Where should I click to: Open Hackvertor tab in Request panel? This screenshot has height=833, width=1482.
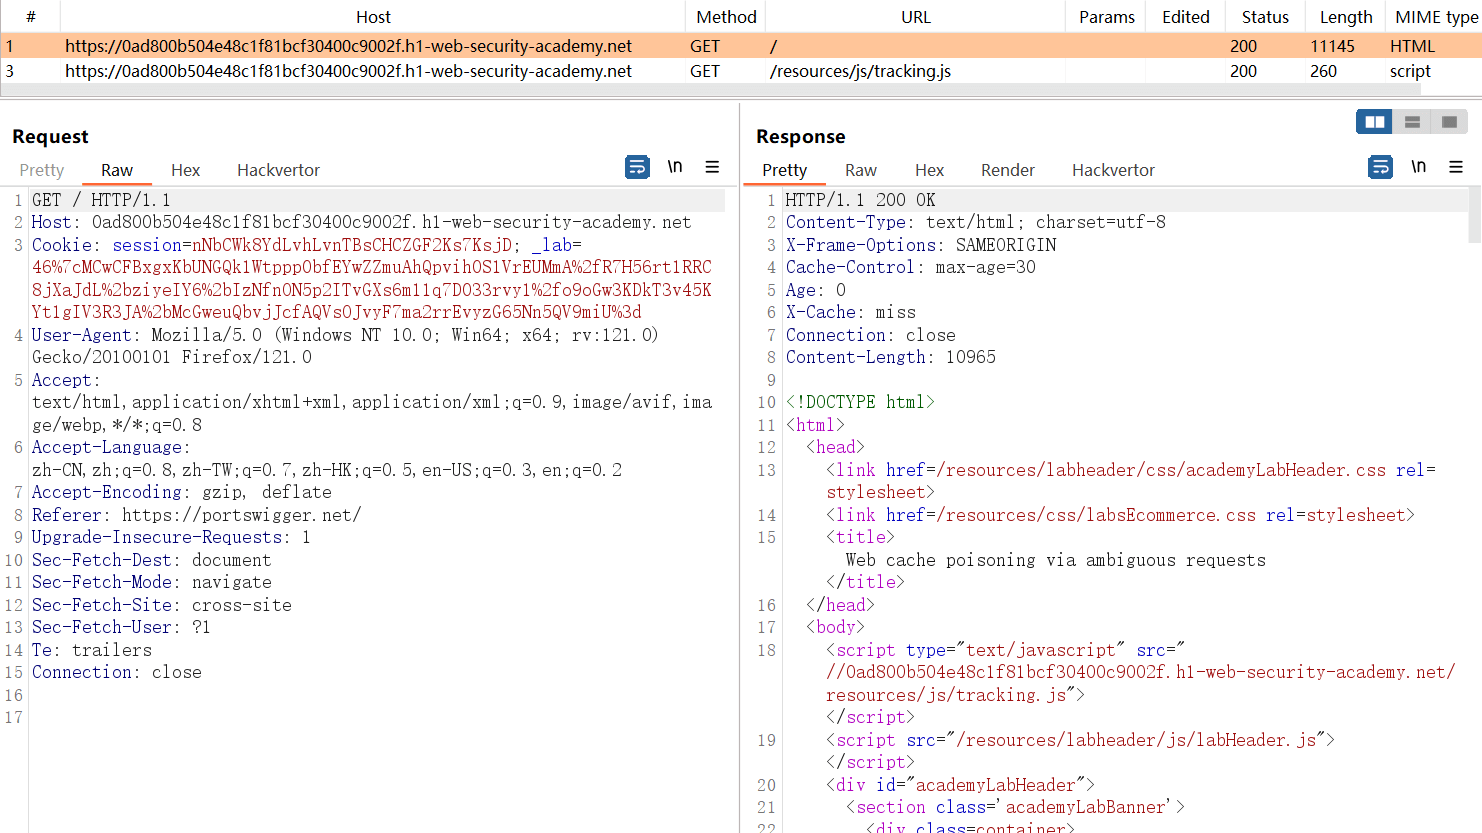pyautogui.click(x=278, y=170)
